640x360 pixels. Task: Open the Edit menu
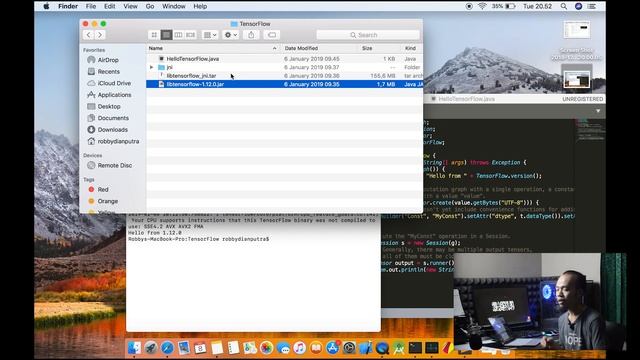coord(109,7)
